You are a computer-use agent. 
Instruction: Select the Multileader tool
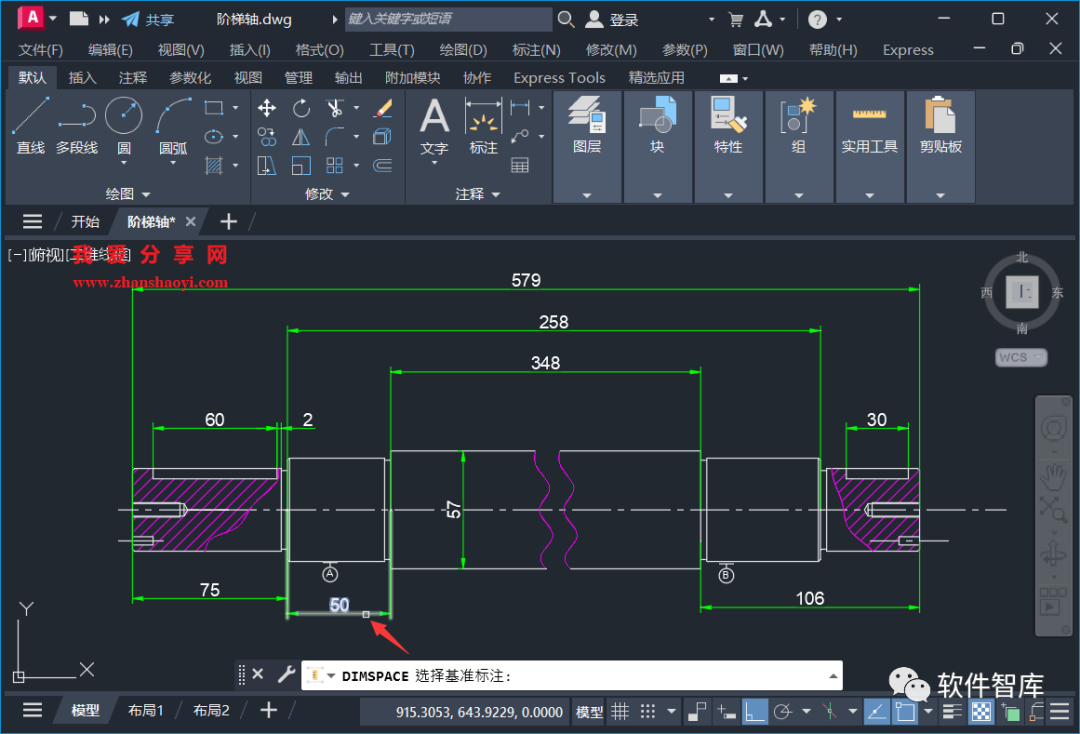click(x=521, y=136)
